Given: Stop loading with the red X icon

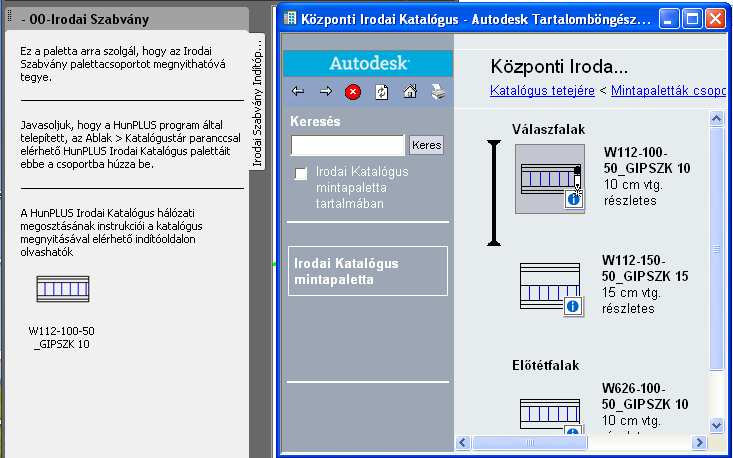Looking at the screenshot, I should click(353, 92).
